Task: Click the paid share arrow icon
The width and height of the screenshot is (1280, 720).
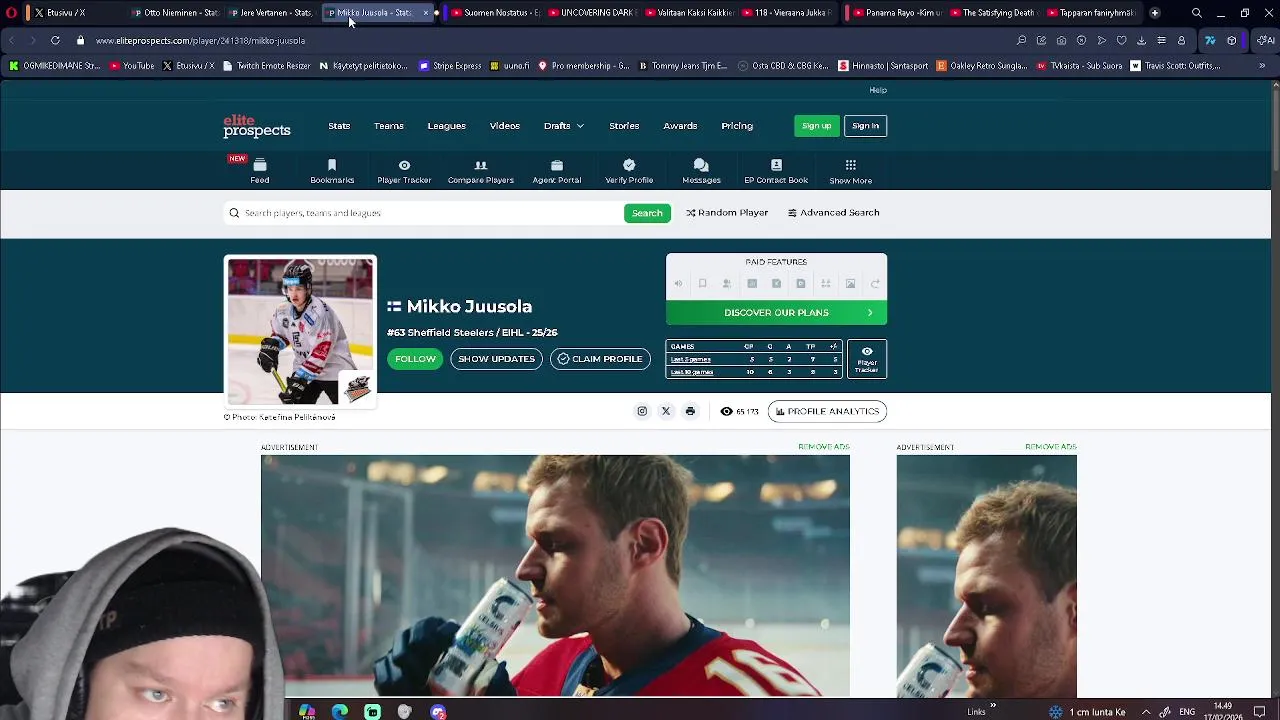Action: coord(875,284)
